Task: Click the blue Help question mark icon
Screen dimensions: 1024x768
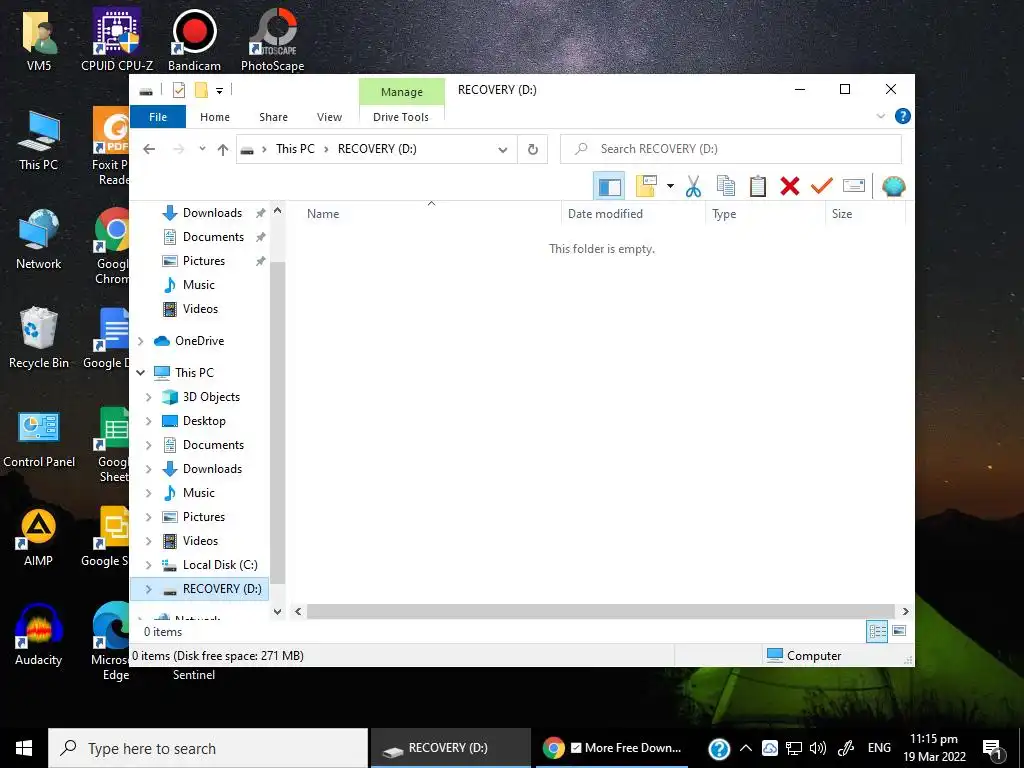Action: 903,116
